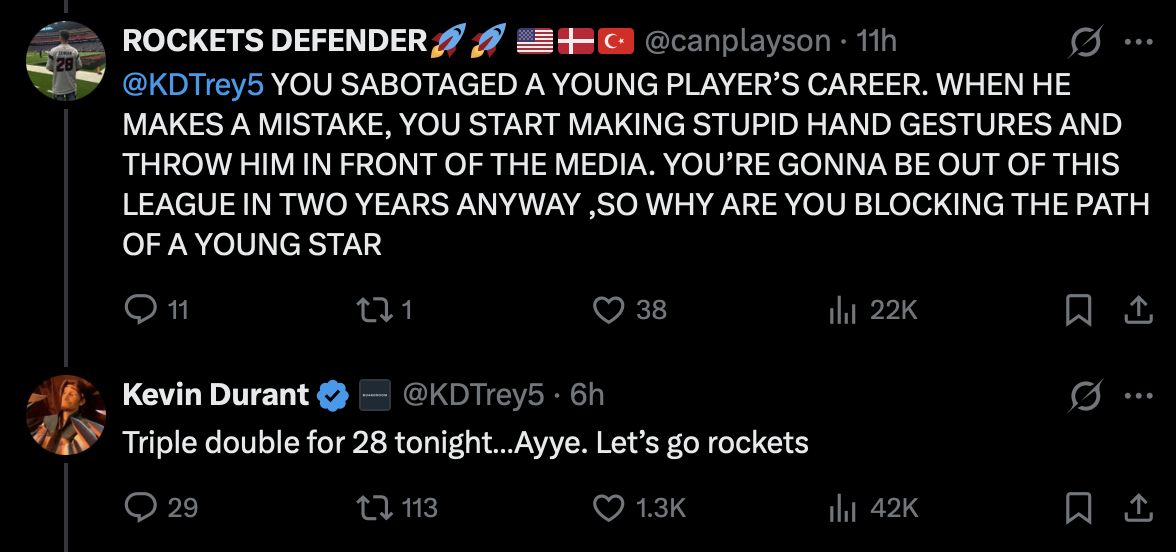
Task: Open Grok icon on ROCKETS DEFENDER tweet
Action: point(1085,42)
